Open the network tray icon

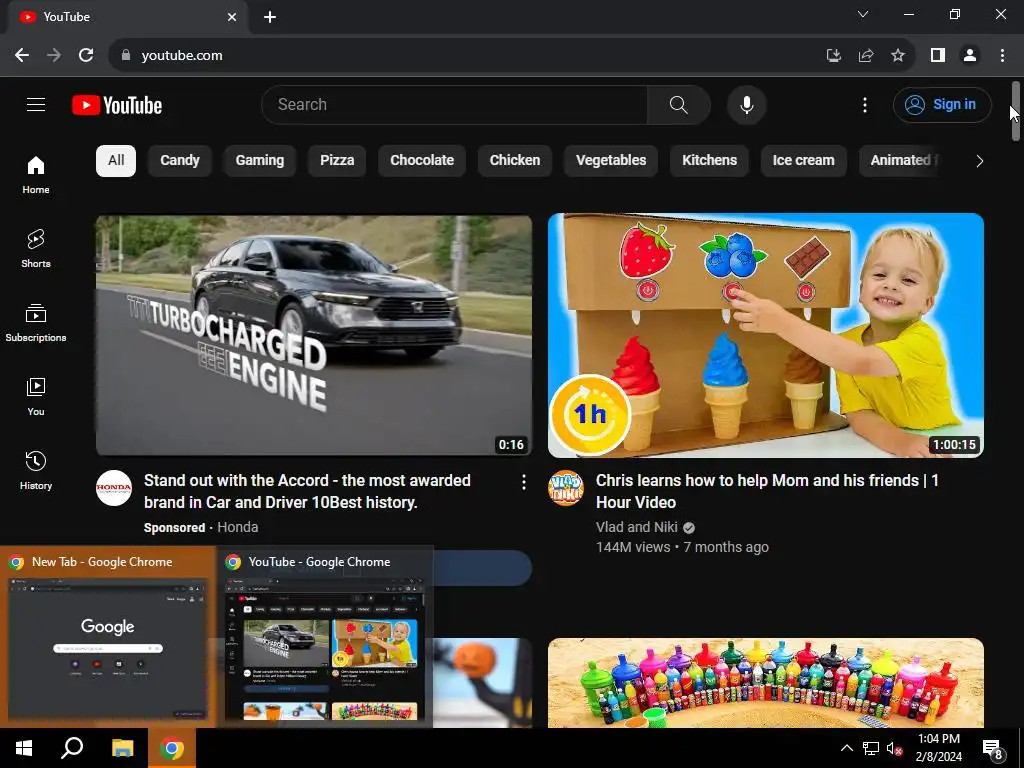pyautogui.click(x=871, y=748)
